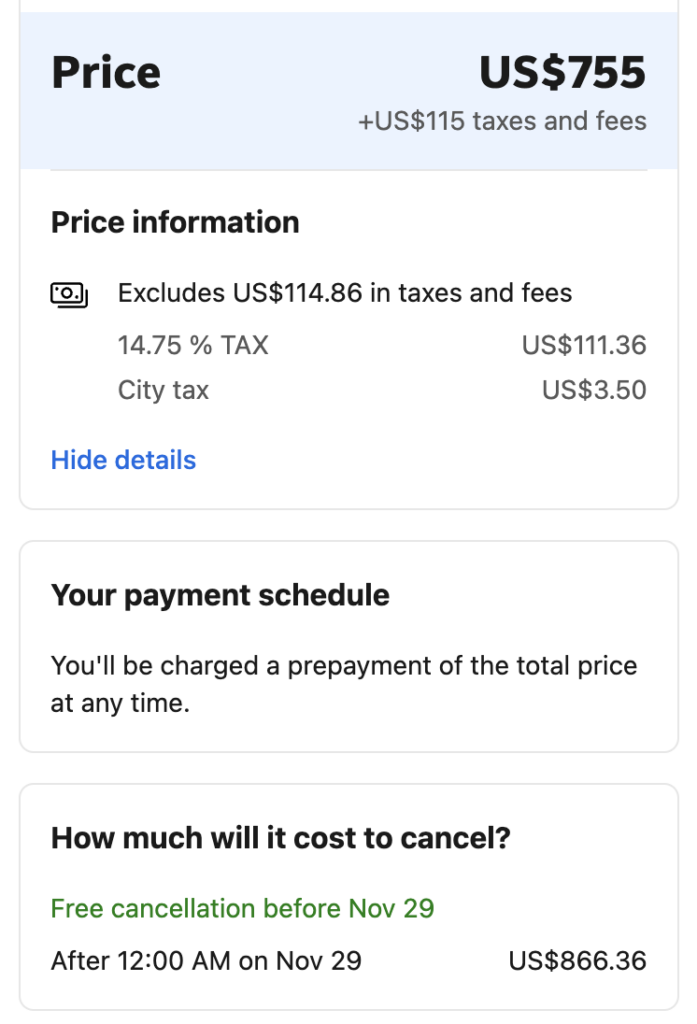This screenshot has width=697, height=1024.
Task: Click the green Free cancellation before Nov 29 text
Action: tap(242, 909)
